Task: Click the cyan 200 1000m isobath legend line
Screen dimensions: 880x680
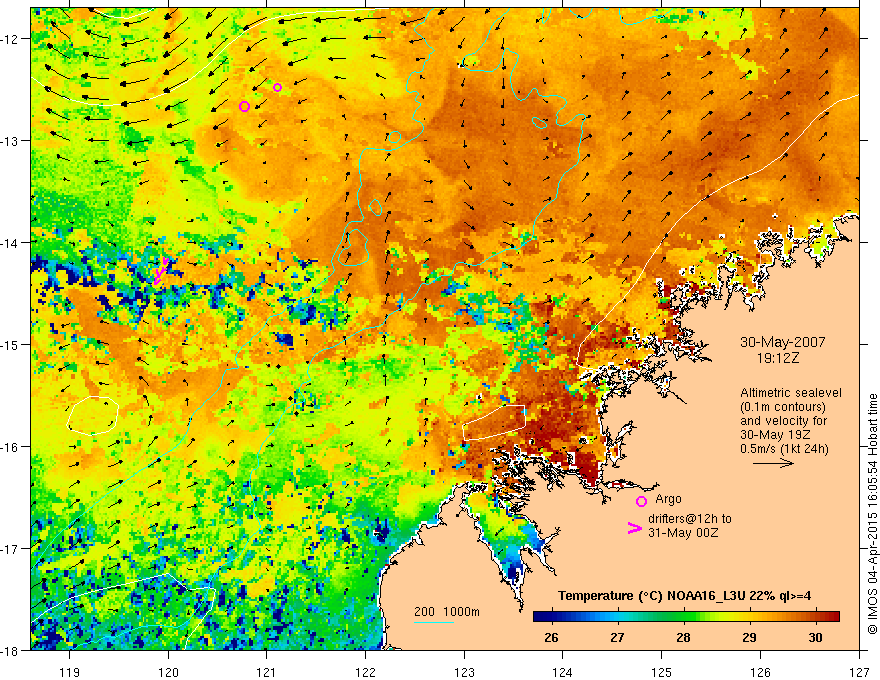Action: pos(434,622)
